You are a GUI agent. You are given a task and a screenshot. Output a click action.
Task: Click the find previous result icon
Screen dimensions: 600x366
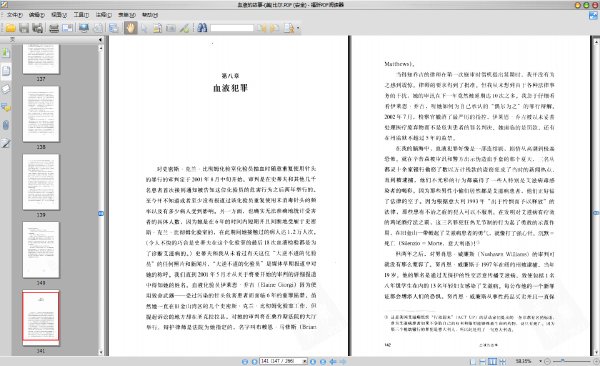(261, 28)
